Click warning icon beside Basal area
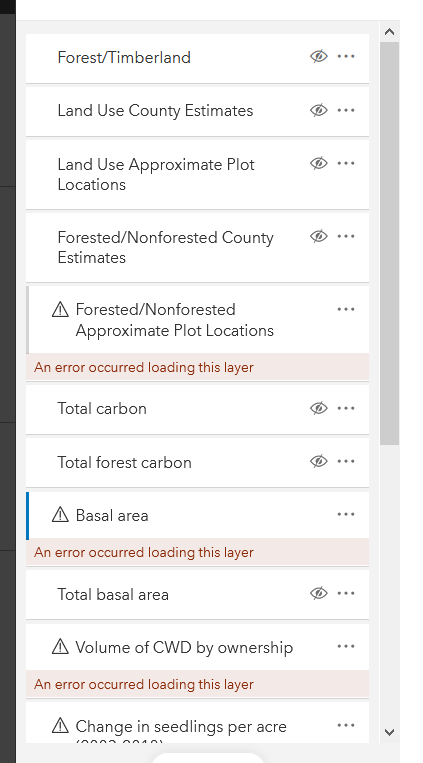The width and height of the screenshot is (423, 763). (x=60, y=514)
